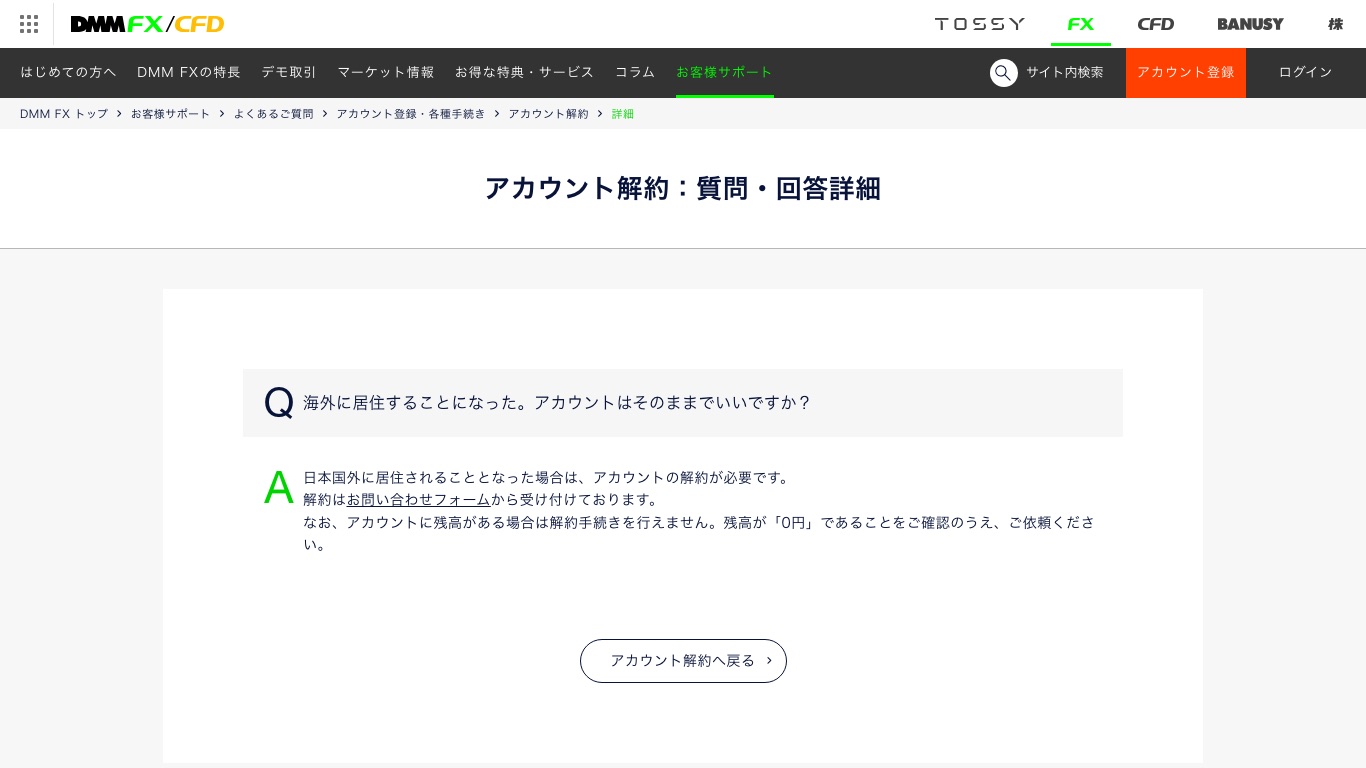Open the TOSSY service tab
1366x768 pixels.
(x=980, y=24)
